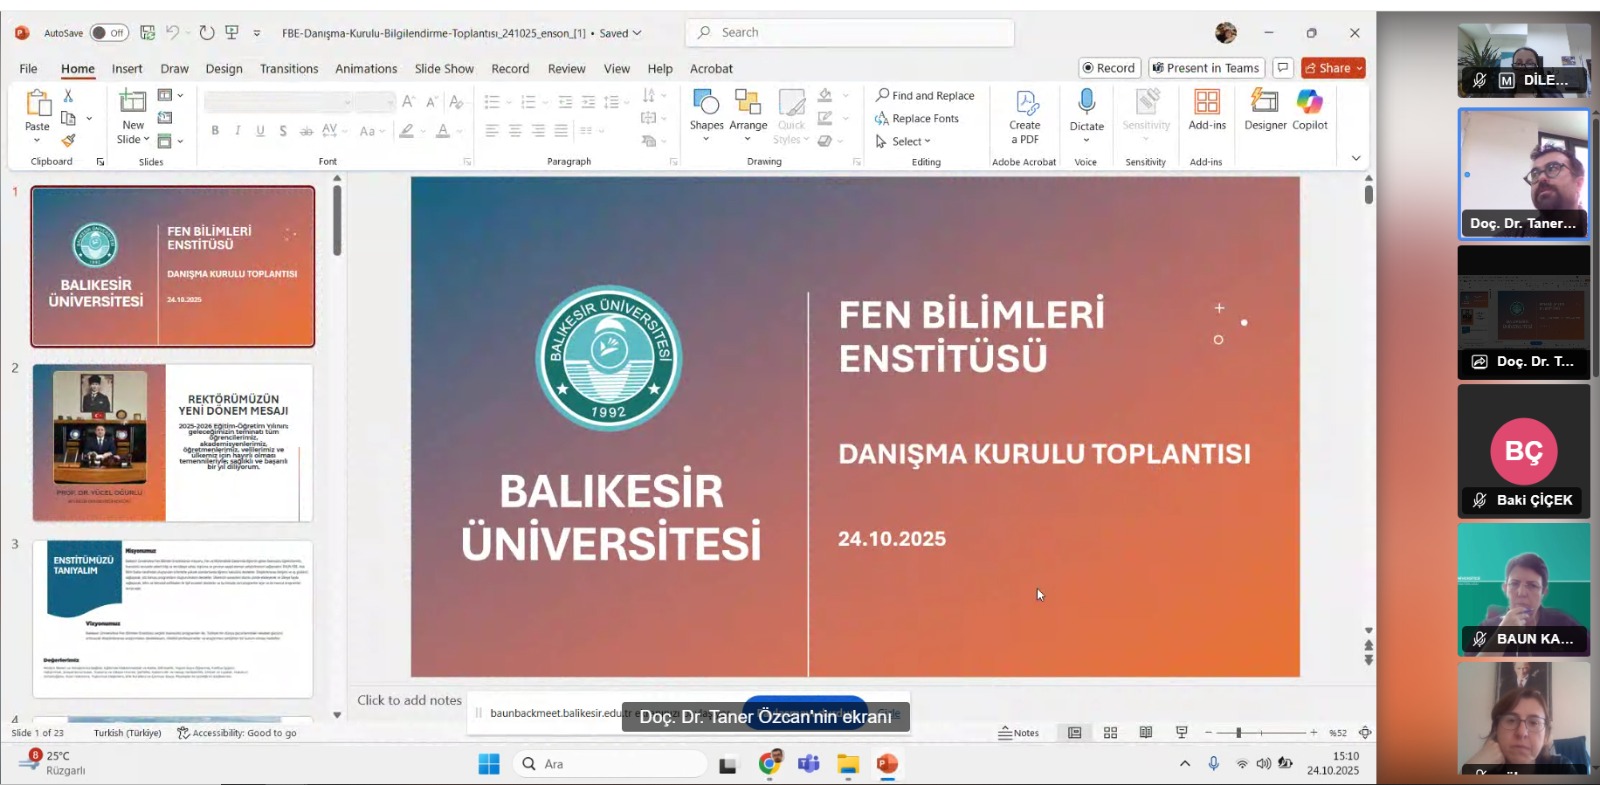
Task: Click the Arrange objects icon
Action: tap(748, 102)
